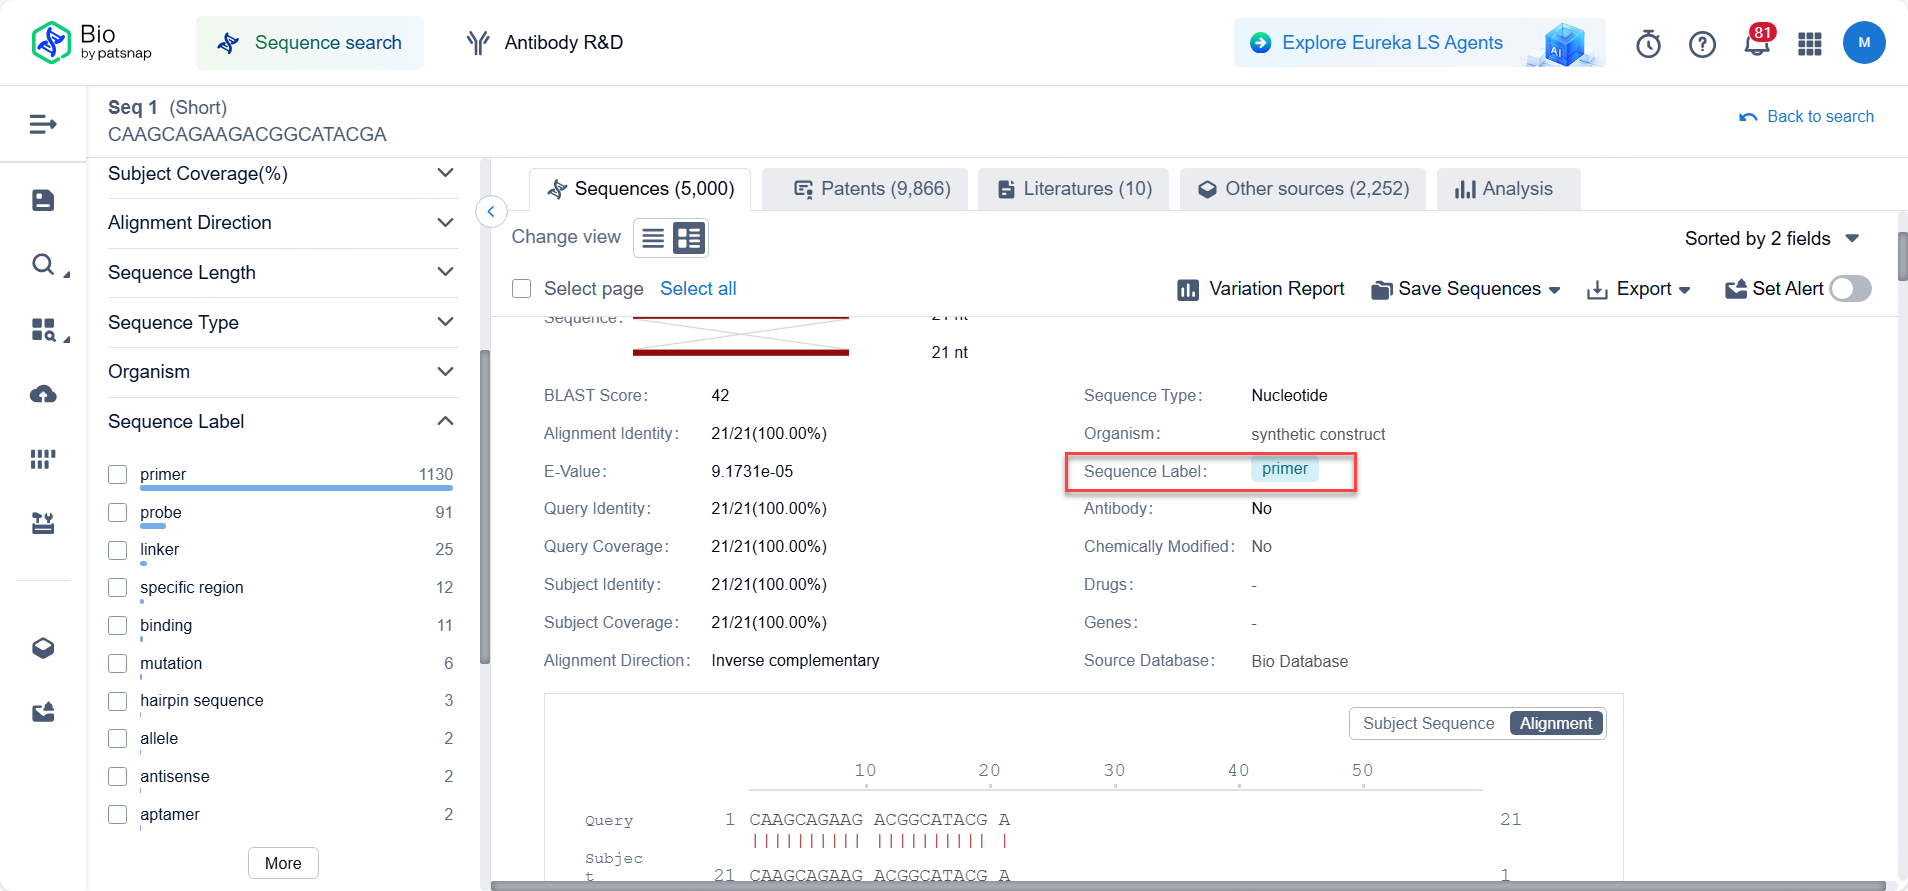Collapse the filter panel arrow

[x=491, y=211]
